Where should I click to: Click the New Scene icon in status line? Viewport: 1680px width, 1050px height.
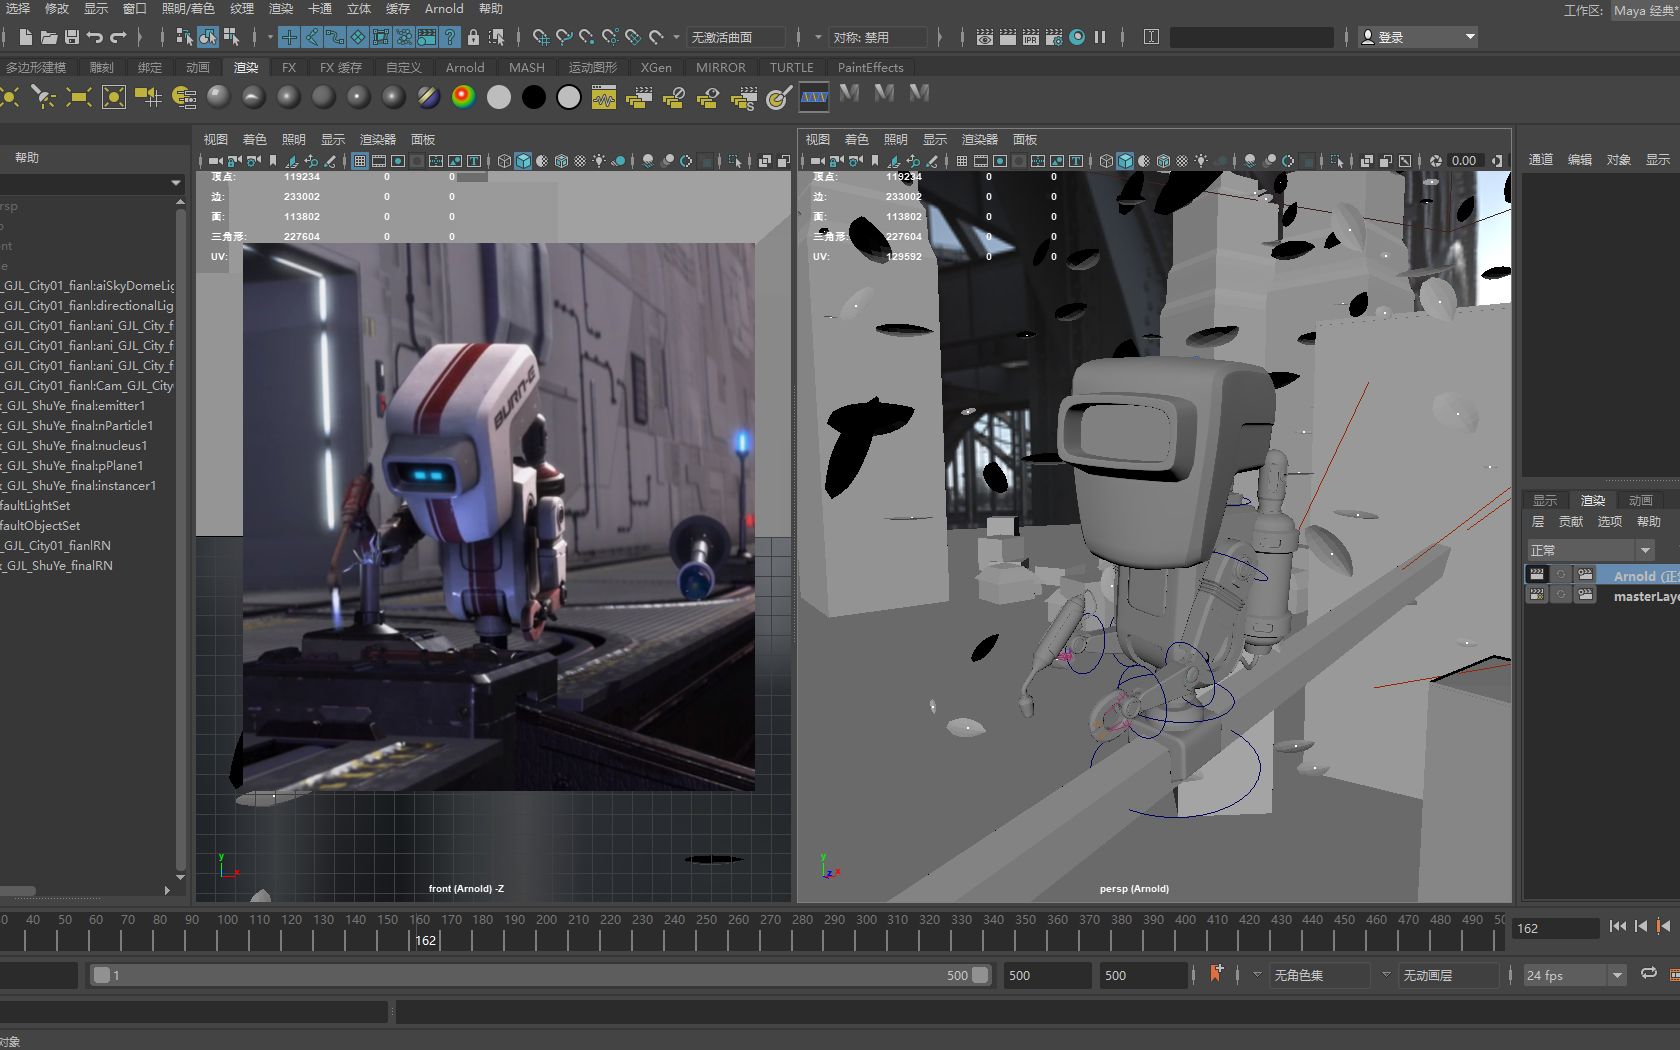tap(26, 37)
